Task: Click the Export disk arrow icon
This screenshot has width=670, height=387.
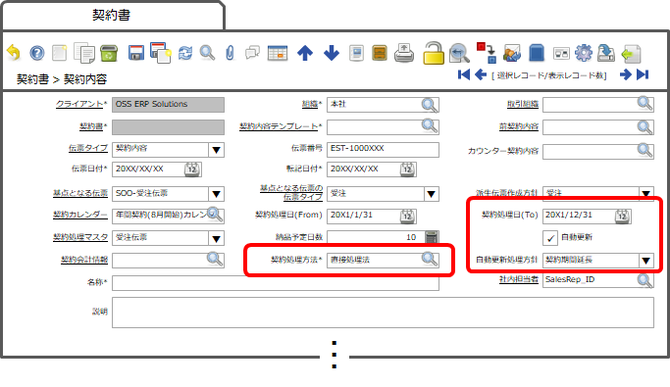Action: point(606,53)
